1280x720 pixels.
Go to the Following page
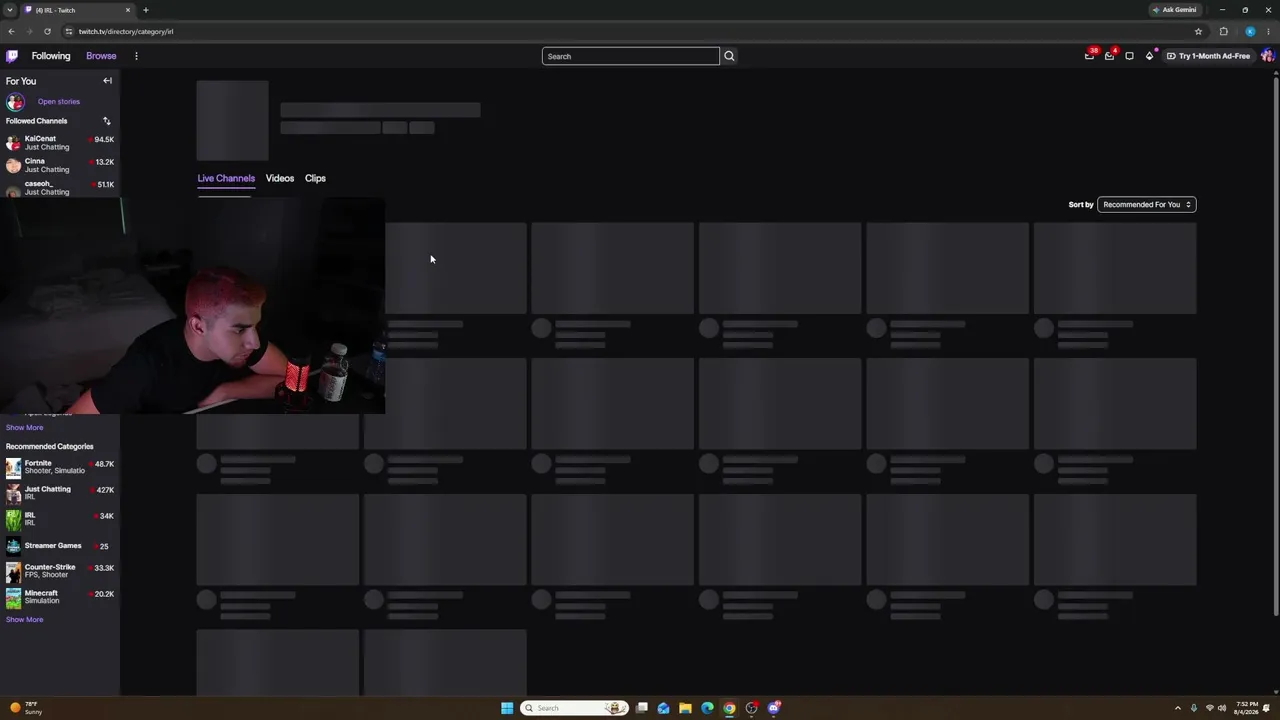(51, 56)
